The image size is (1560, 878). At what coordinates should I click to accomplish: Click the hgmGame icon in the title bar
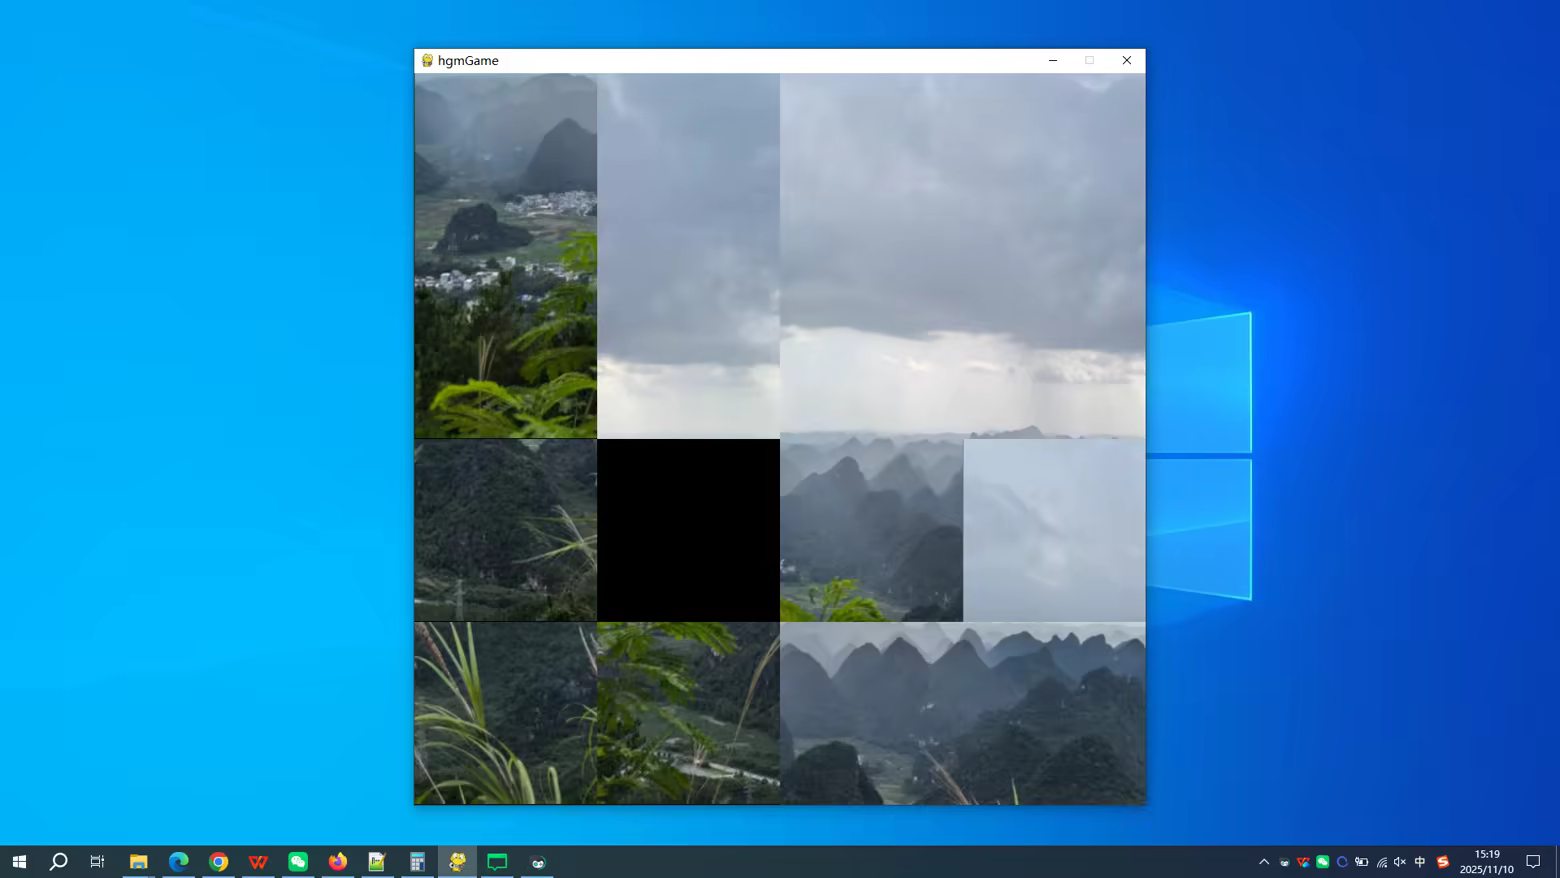point(427,60)
